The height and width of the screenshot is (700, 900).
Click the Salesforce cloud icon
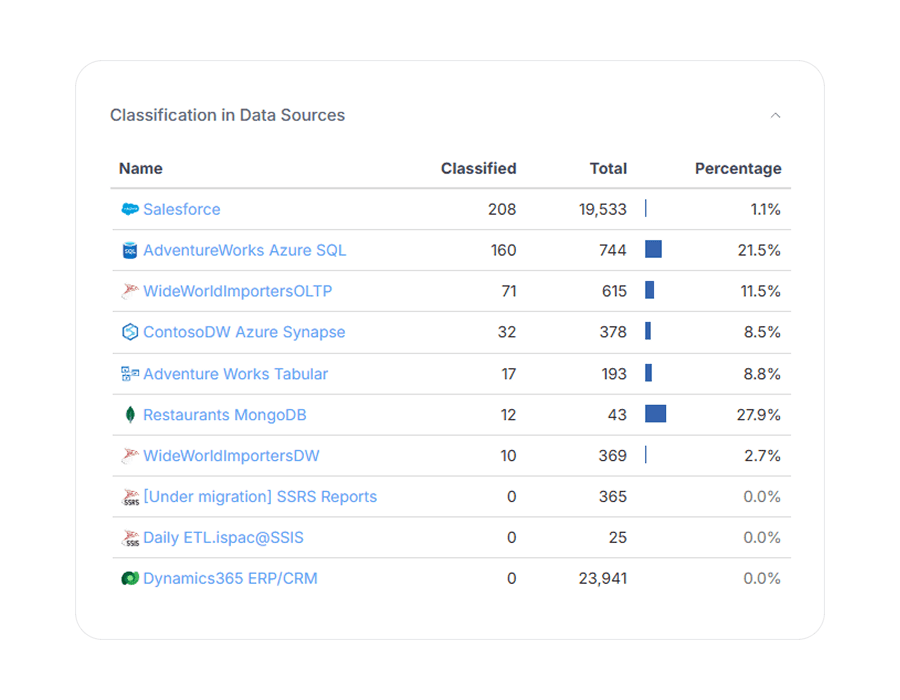click(x=129, y=209)
